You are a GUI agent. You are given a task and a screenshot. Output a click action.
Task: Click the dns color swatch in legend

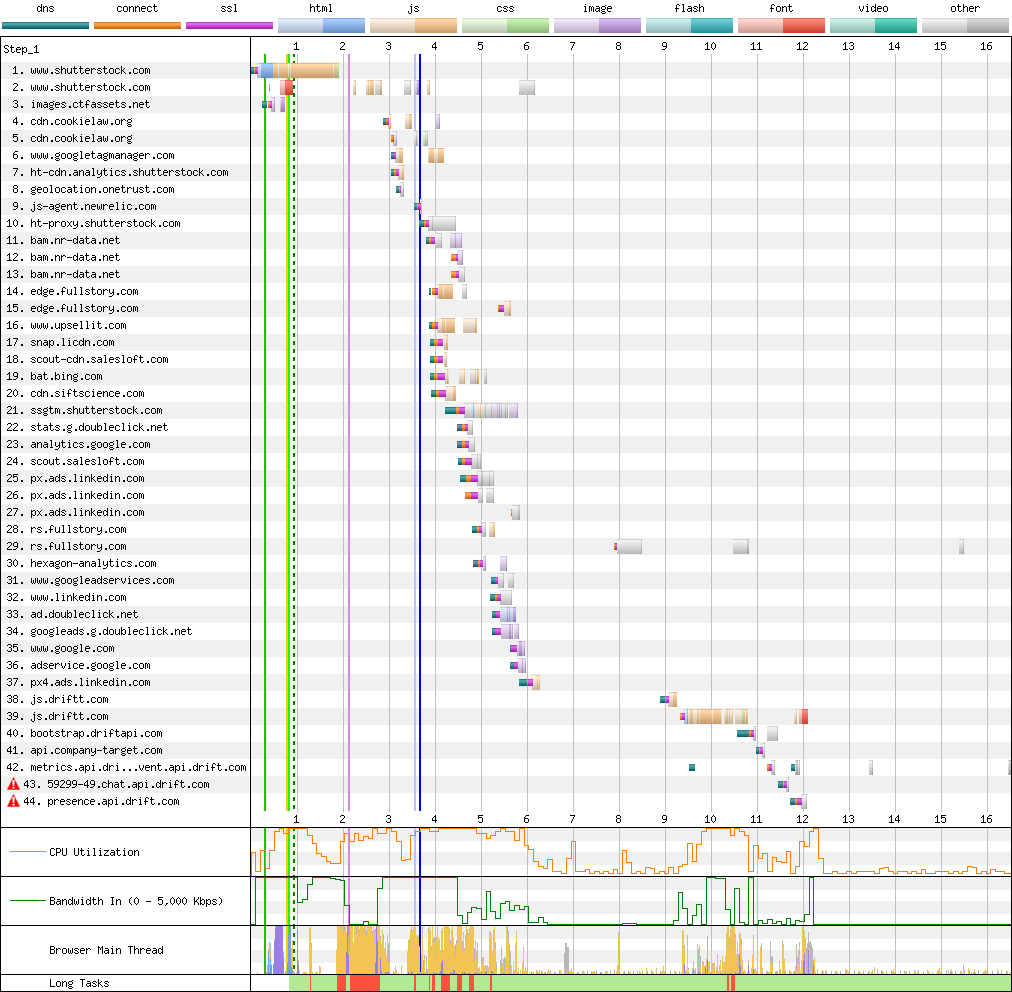46,25
